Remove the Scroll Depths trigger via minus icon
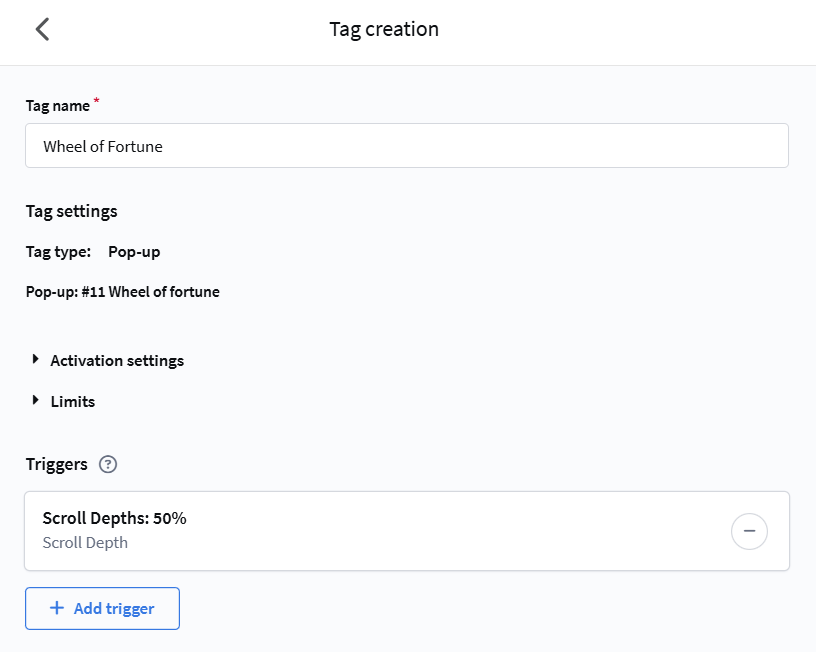 point(749,531)
